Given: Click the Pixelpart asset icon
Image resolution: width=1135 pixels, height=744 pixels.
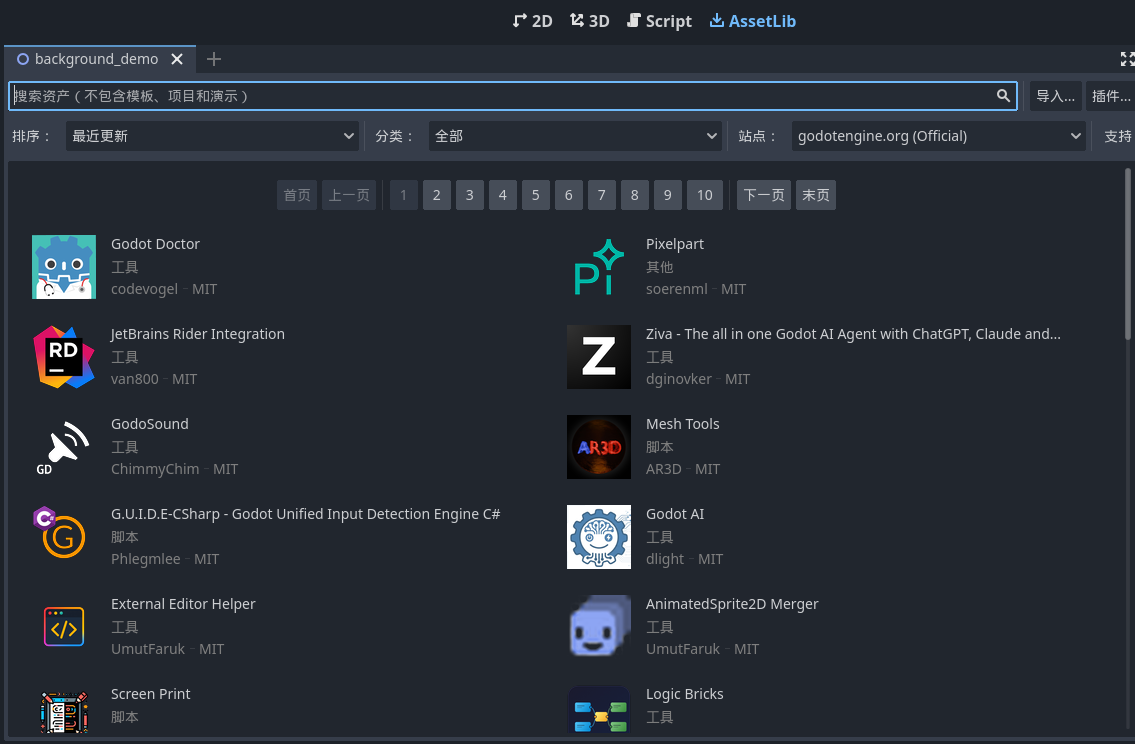Looking at the screenshot, I should point(599,267).
